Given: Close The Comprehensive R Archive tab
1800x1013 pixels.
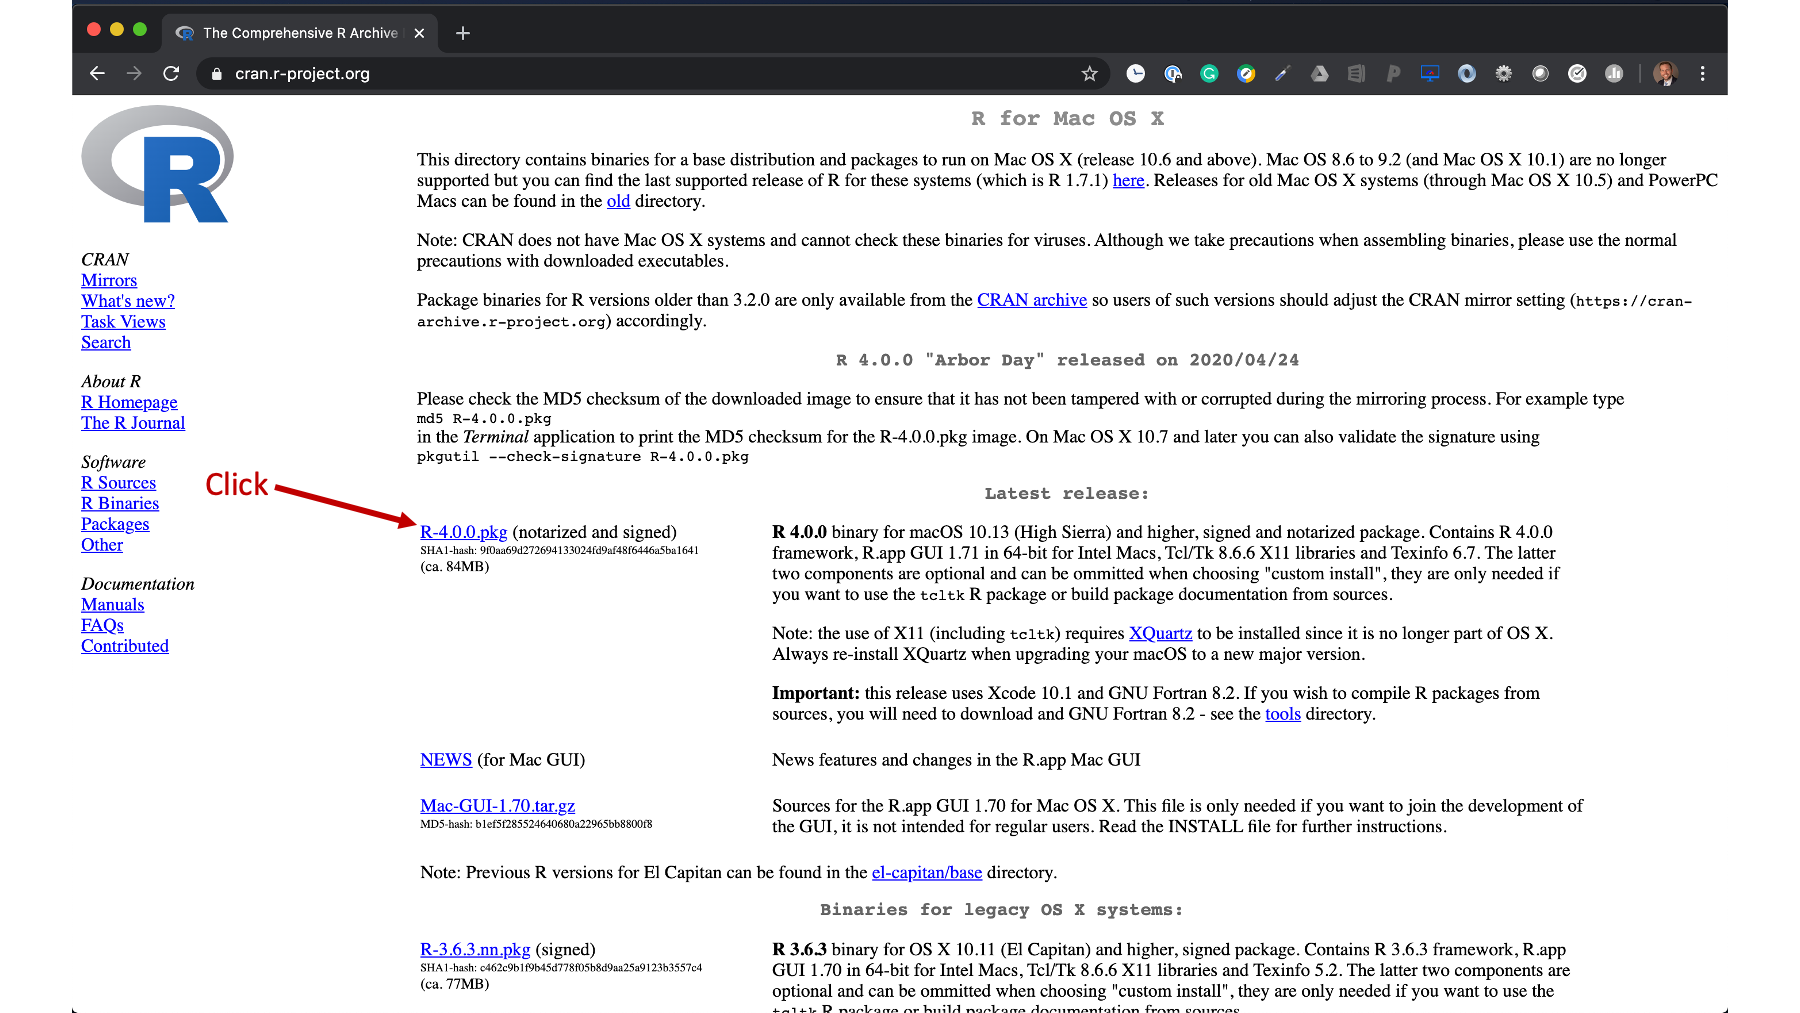Looking at the screenshot, I should [419, 33].
